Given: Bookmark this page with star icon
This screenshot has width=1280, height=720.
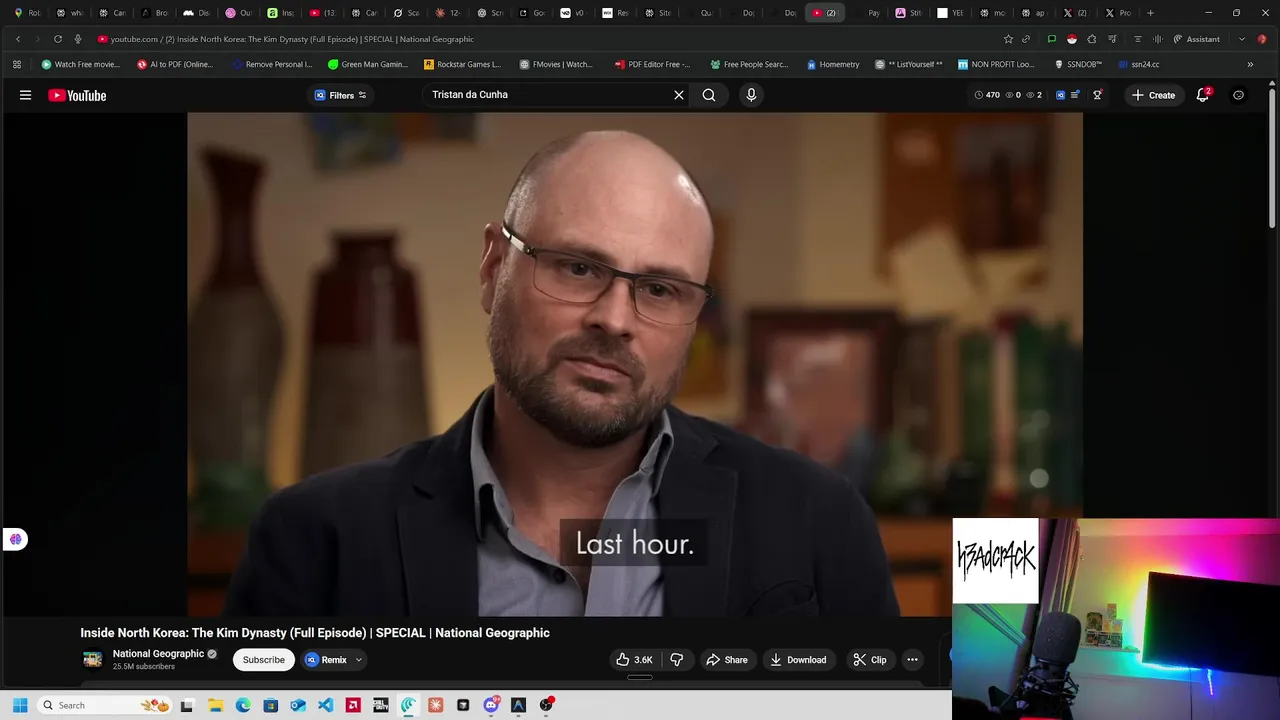Looking at the screenshot, I should point(1008,39).
